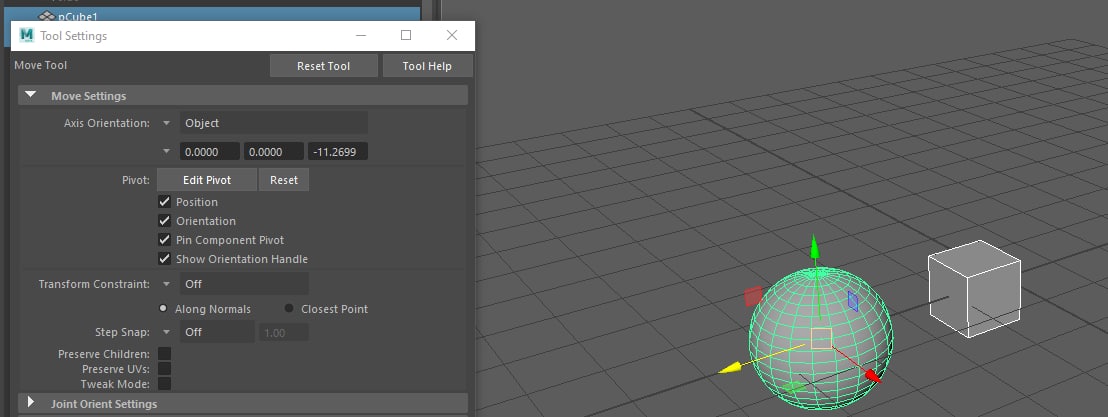Screen dimensions: 1108x417
Task: Select the pCube1 node icon in the outliner
Action: (x=46, y=16)
